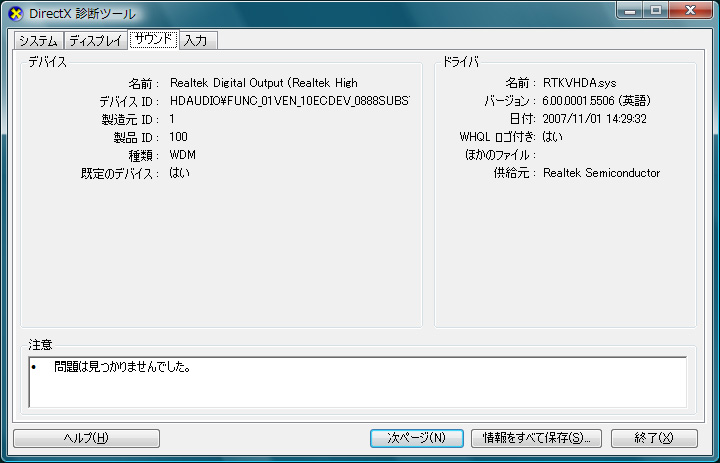
Task: Click the デバイス ID label
Action: coord(129,101)
